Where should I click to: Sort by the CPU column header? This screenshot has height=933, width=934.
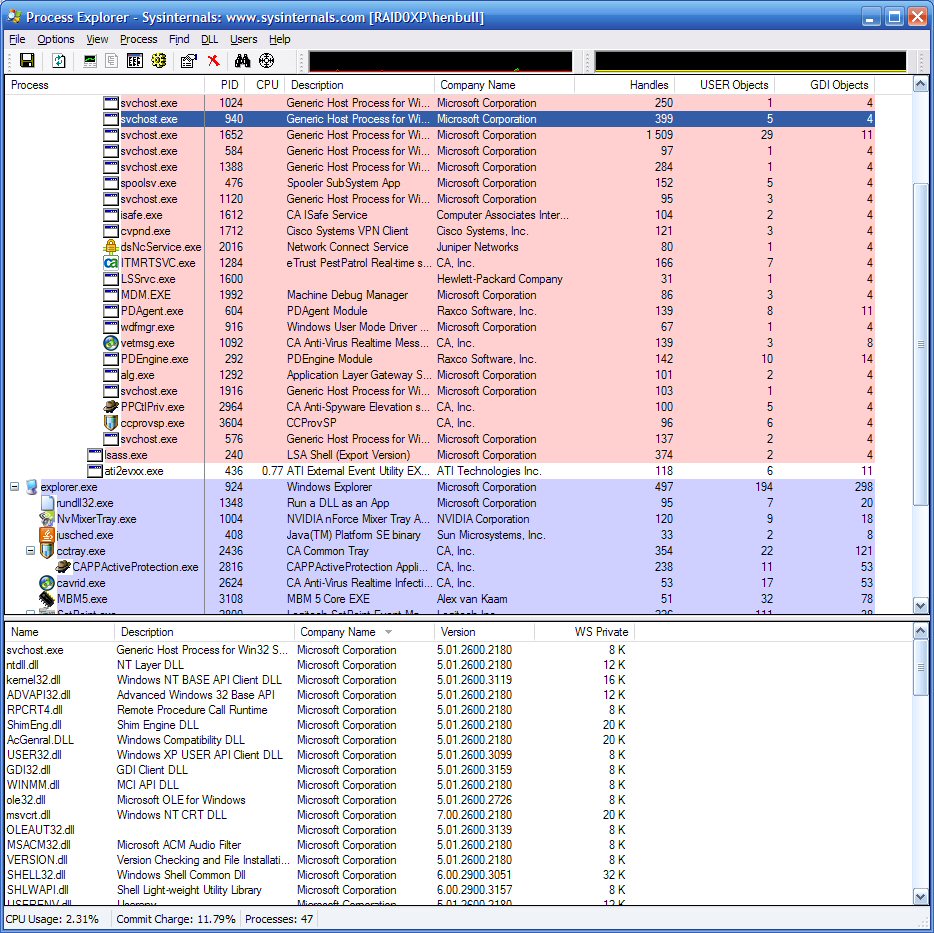tap(267, 85)
